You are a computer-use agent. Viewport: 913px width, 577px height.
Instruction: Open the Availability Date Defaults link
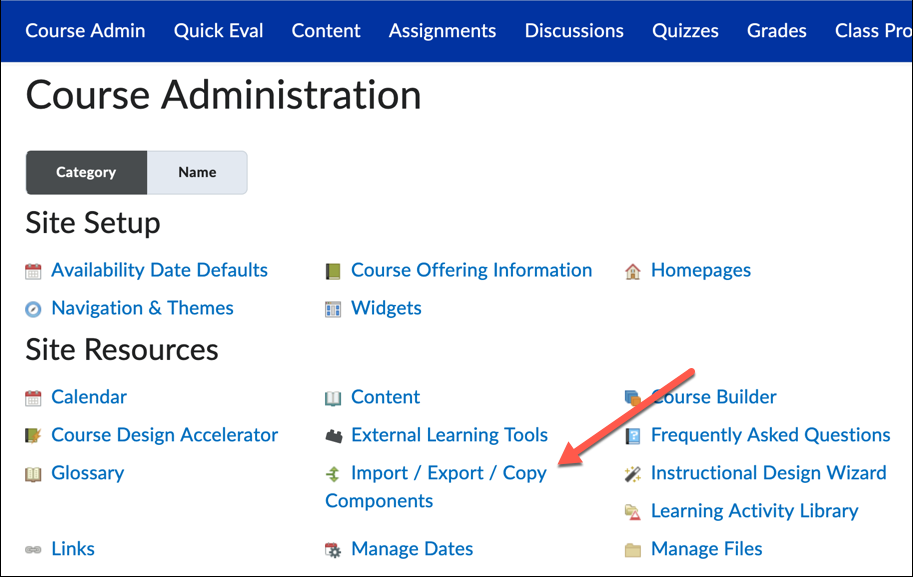[159, 270]
